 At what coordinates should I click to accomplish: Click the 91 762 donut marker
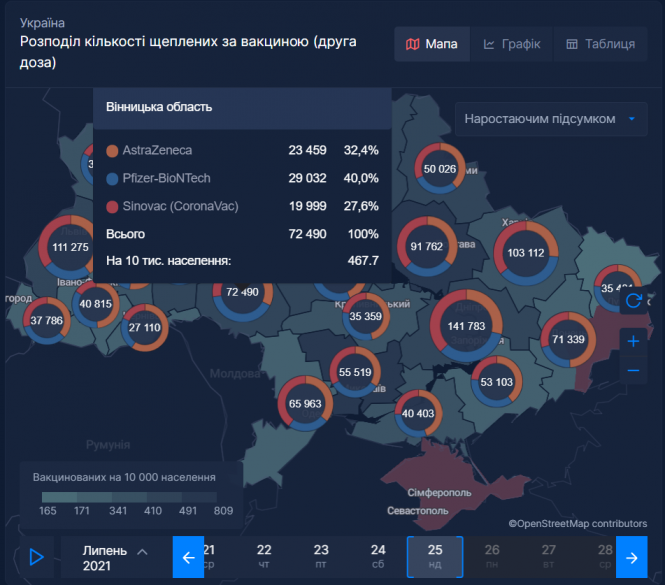(x=427, y=246)
